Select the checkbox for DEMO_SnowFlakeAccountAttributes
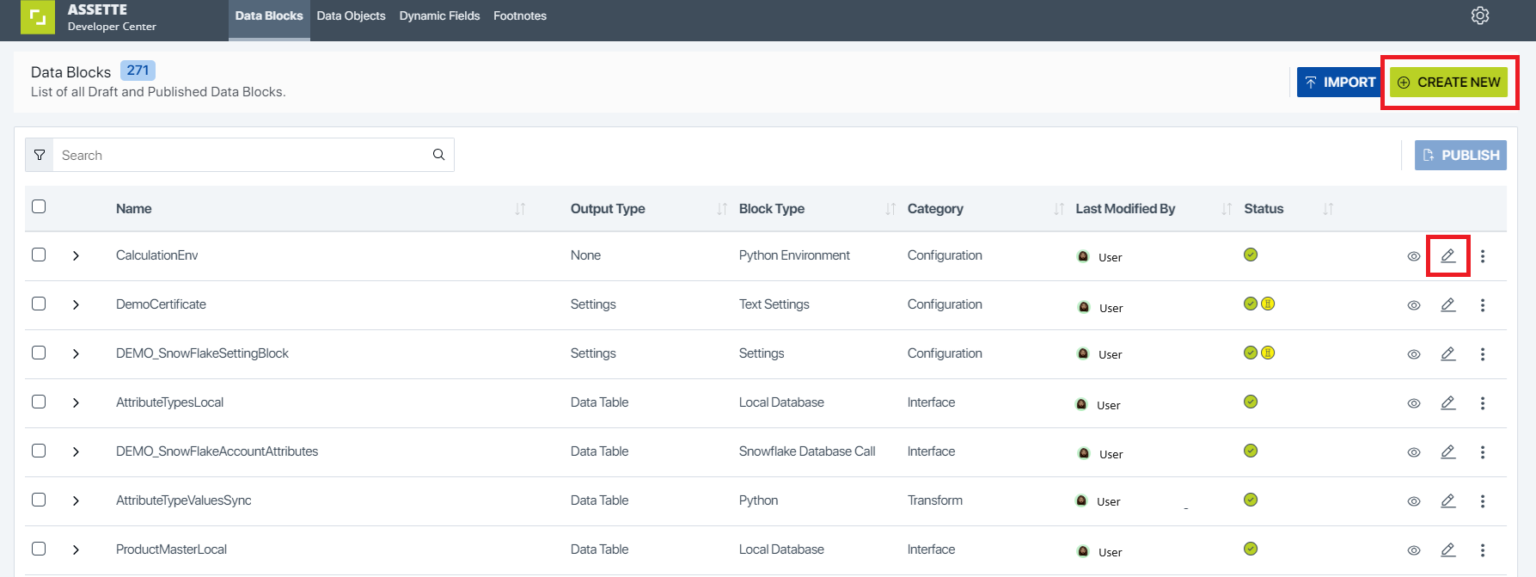The height and width of the screenshot is (577, 1536). pos(38,450)
